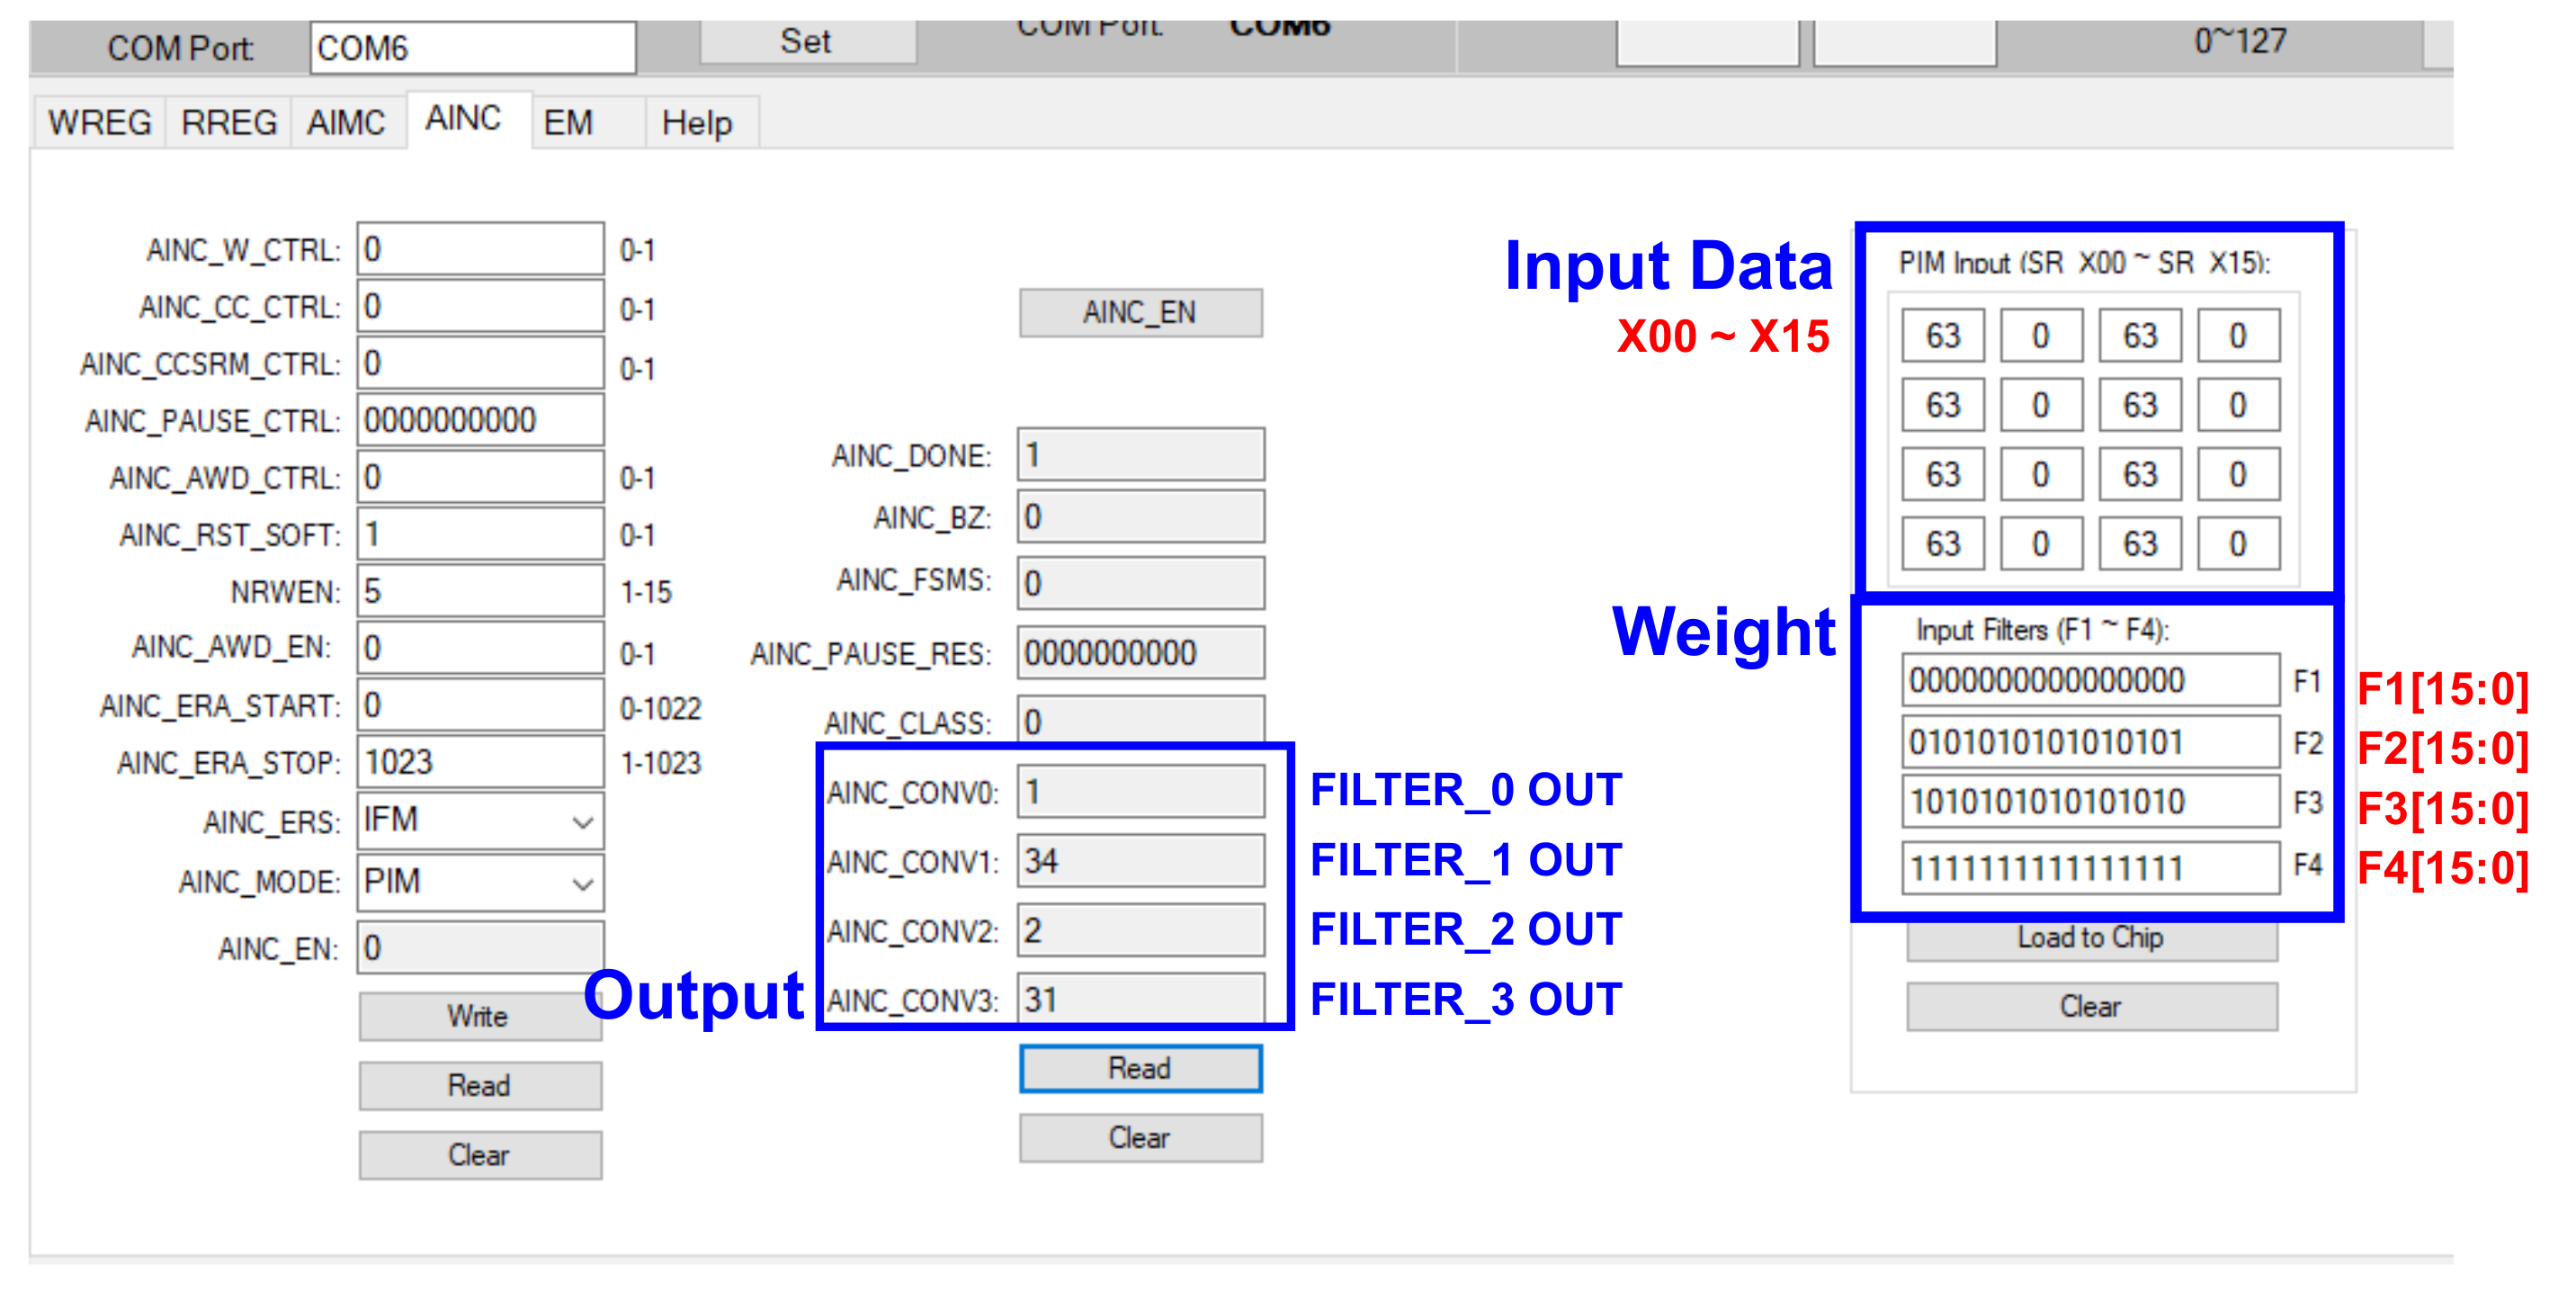Click the AINC_ERA_STOP field showing 1023
Viewport: 2576px width, 1292px height.
[479, 762]
